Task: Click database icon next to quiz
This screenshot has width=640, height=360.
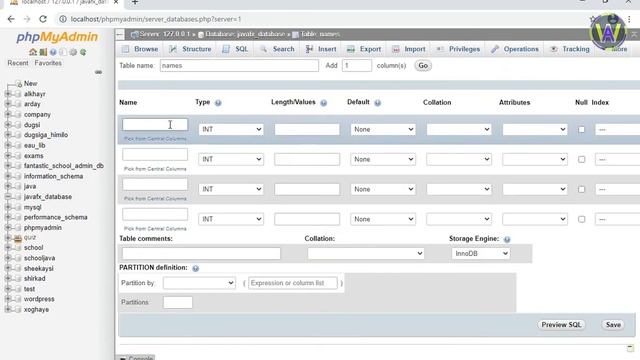Action: [x=18, y=238]
